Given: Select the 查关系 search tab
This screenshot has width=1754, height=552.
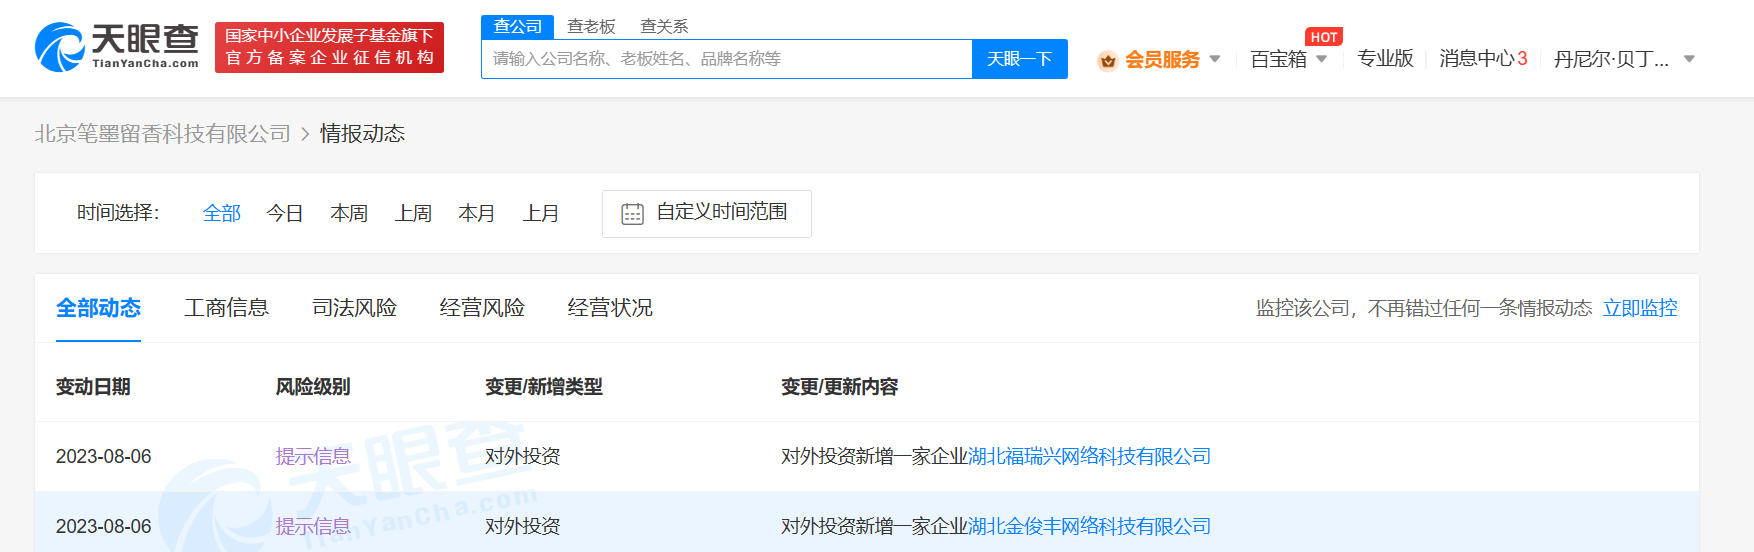Looking at the screenshot, I should click(664, 26).
